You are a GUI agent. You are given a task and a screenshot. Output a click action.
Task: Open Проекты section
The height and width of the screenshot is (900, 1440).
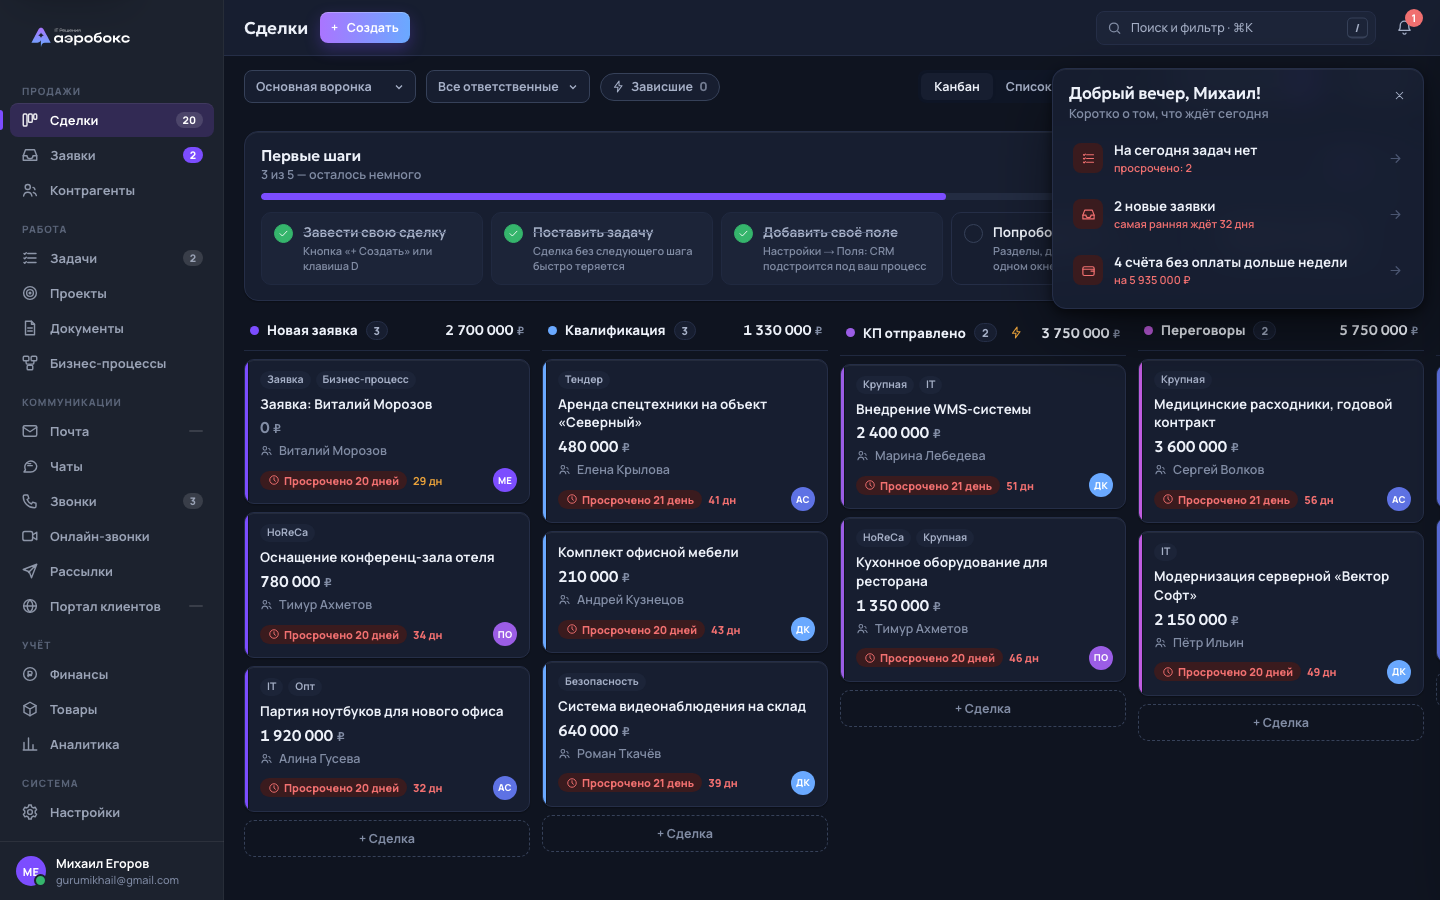coord(112,293)
